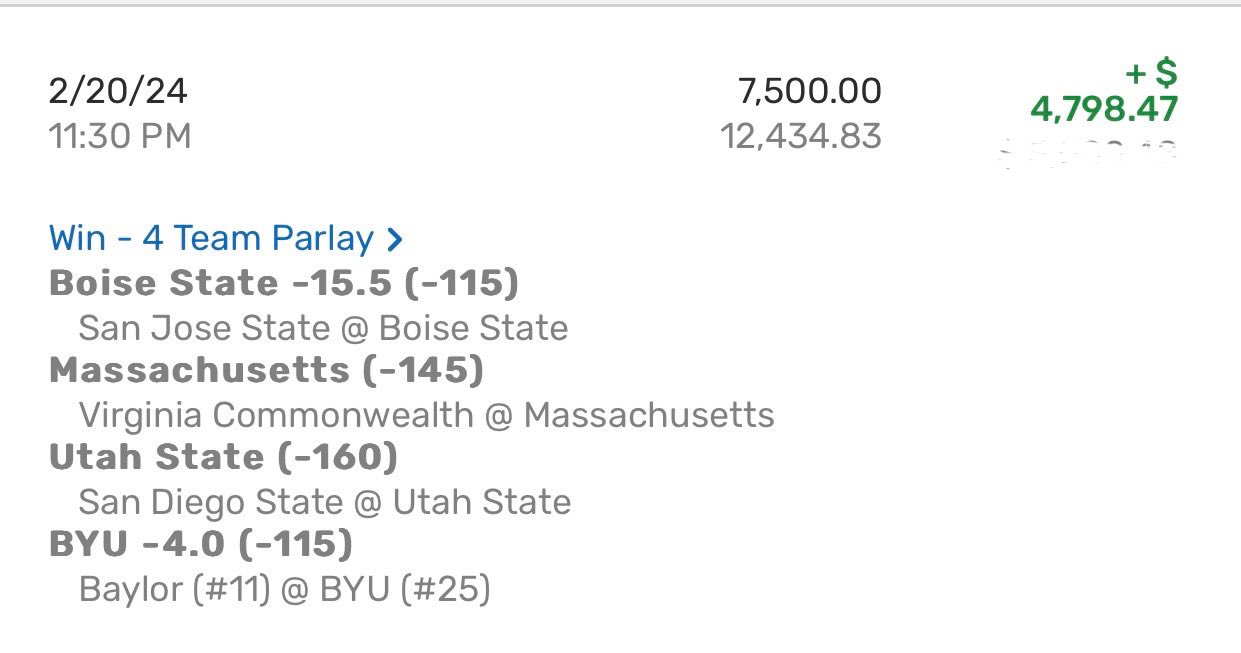Open the Win - 4 Team Parlay link
Screen dimensions: 1241x653
(211, 239)
